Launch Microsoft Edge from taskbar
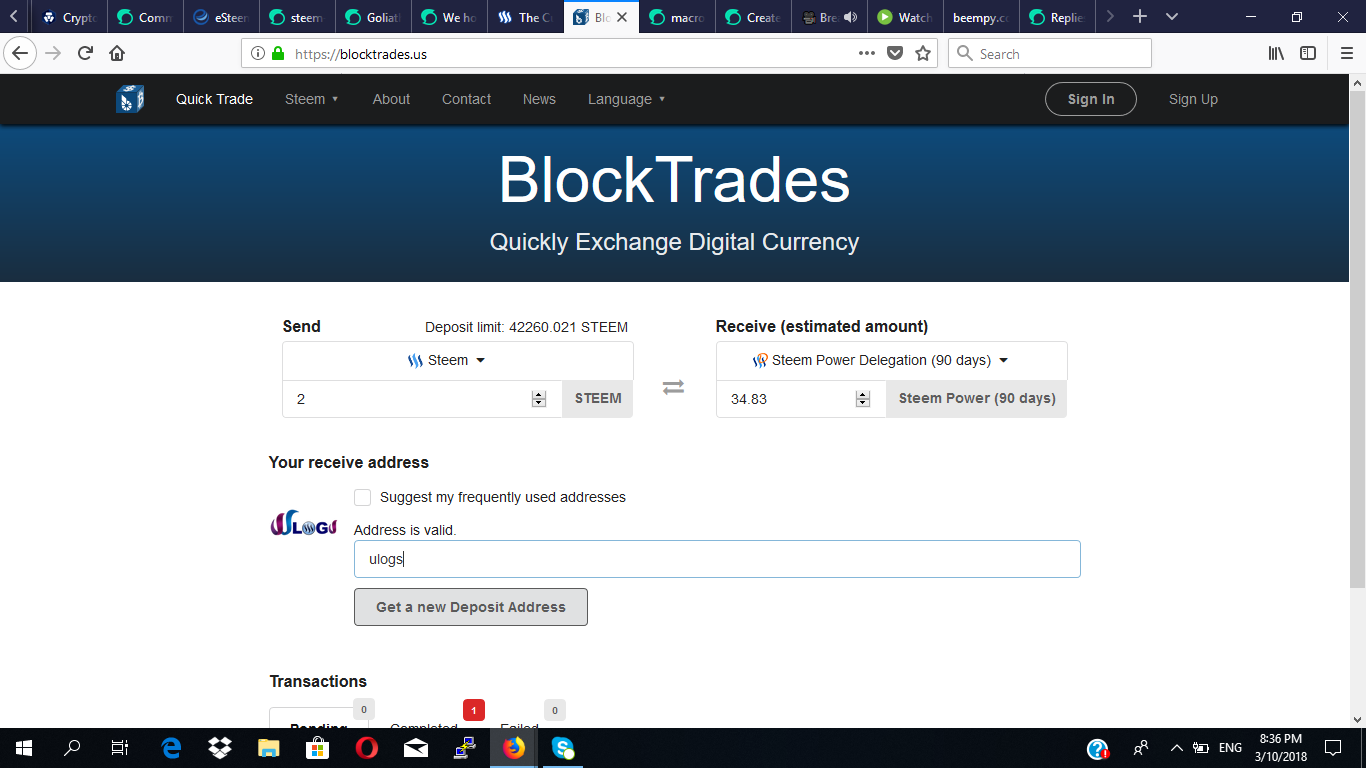The image size is (1366, 768). [x=172, y=747]
